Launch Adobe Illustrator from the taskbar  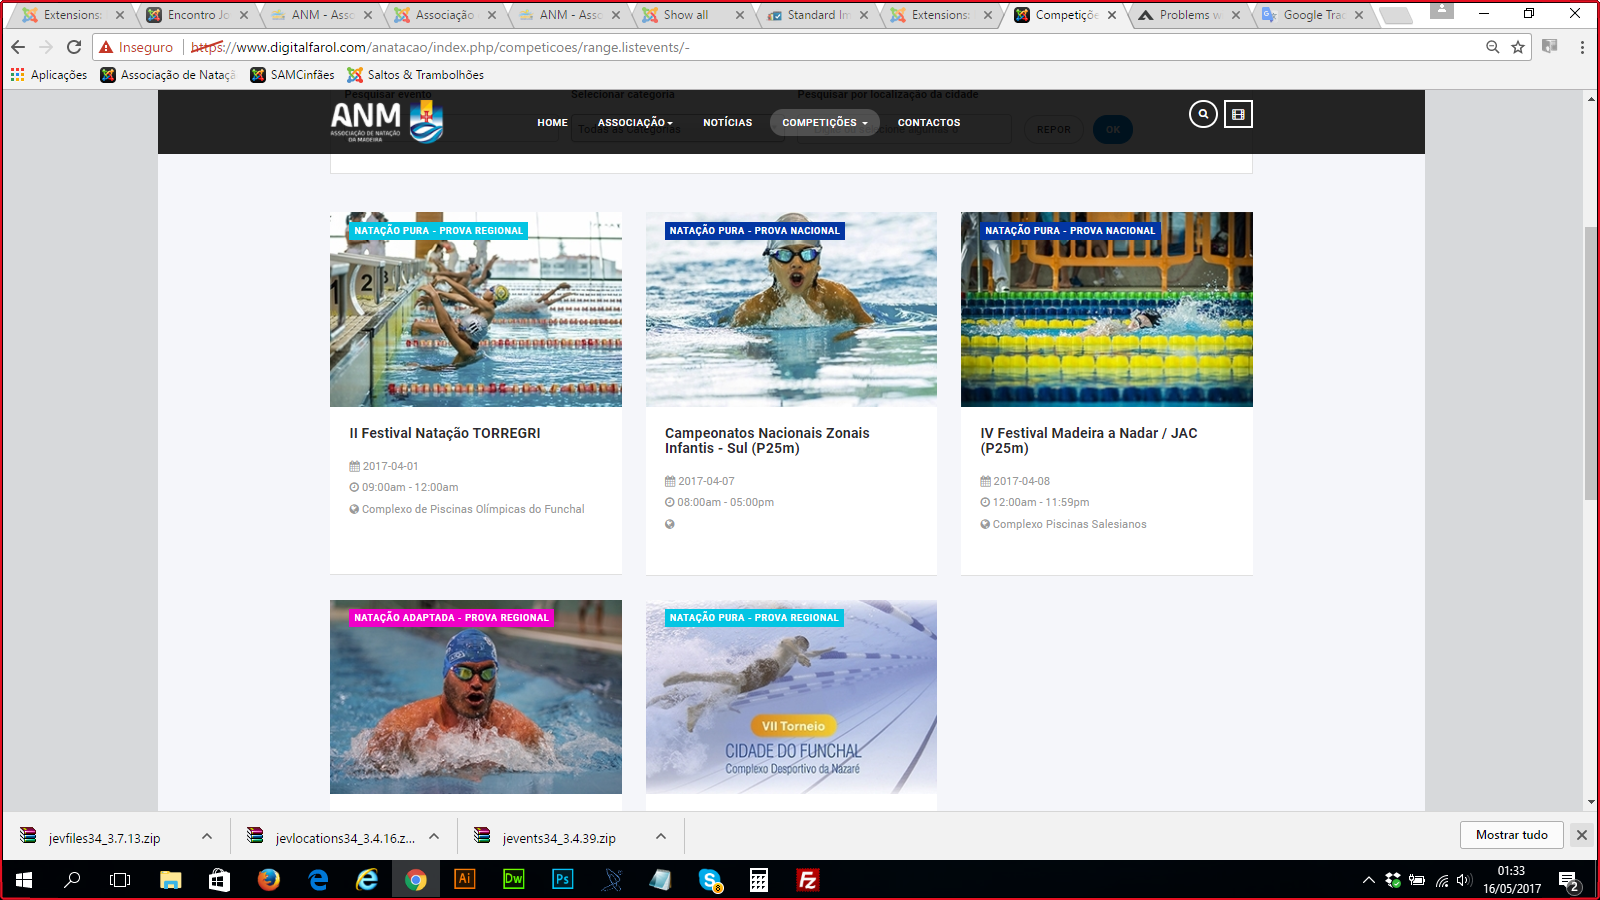[x=465, y=880]
